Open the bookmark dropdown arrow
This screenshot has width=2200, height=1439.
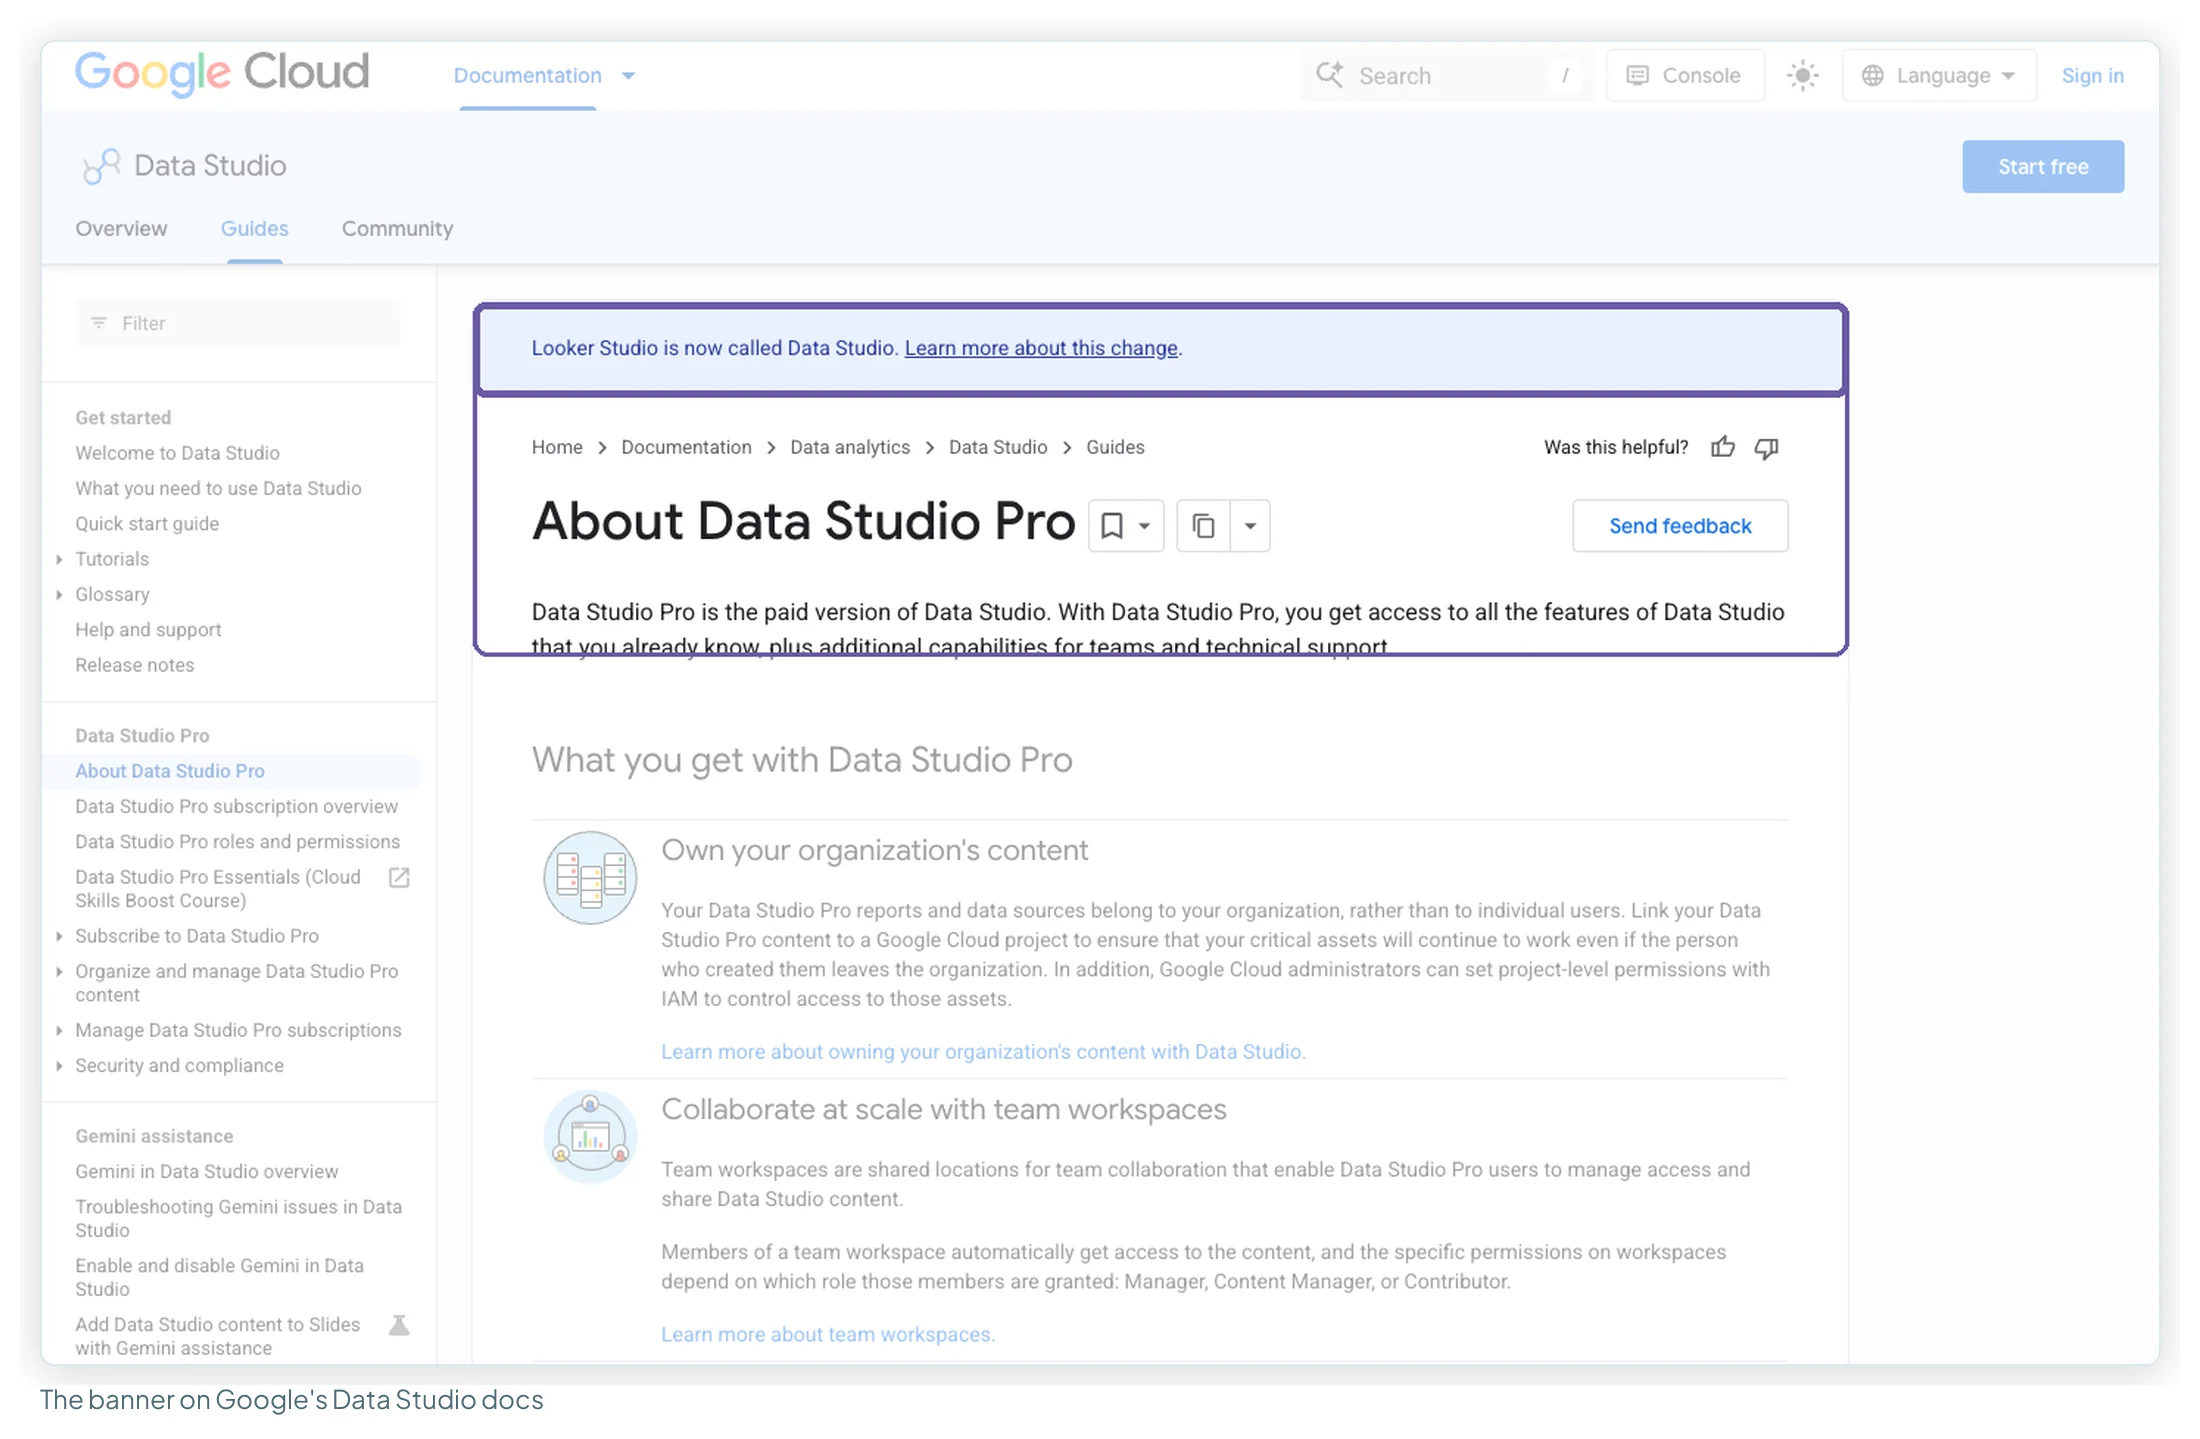tap(1144, 526)
